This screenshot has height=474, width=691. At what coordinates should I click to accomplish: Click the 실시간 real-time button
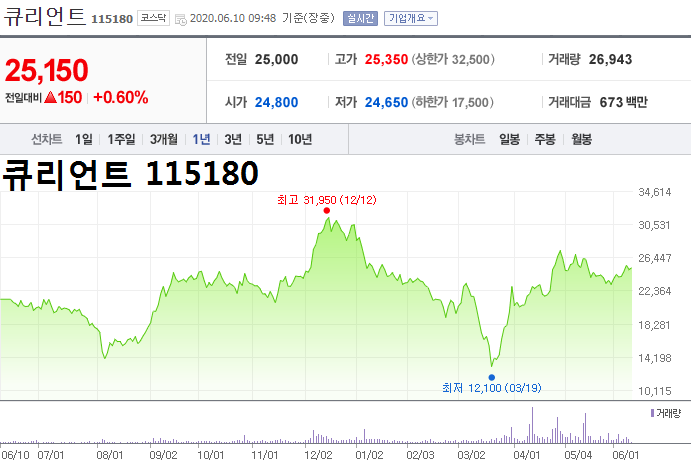tap(360, 19)
